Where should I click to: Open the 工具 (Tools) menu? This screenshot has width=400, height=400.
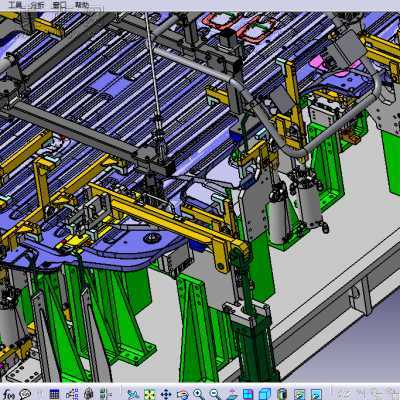15,5
